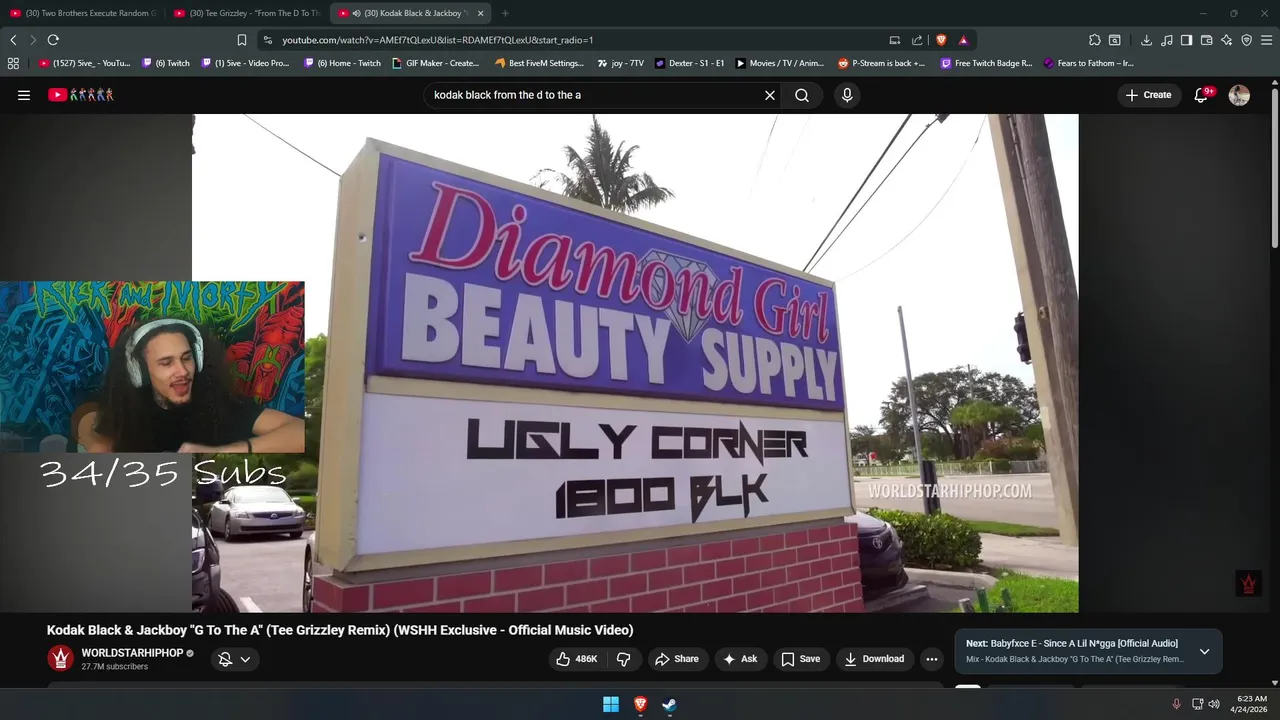Open the YouTube account avatar menu
1280x720 pixels.
click(x=1239, y=95)
